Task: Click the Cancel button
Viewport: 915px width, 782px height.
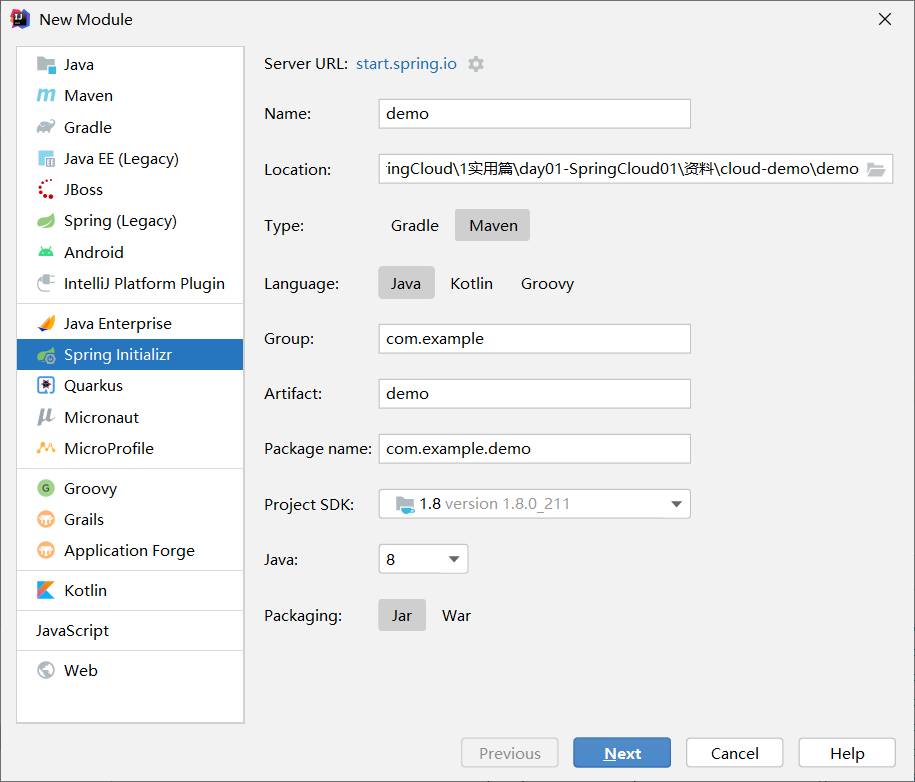Action: tap(735, 753)
